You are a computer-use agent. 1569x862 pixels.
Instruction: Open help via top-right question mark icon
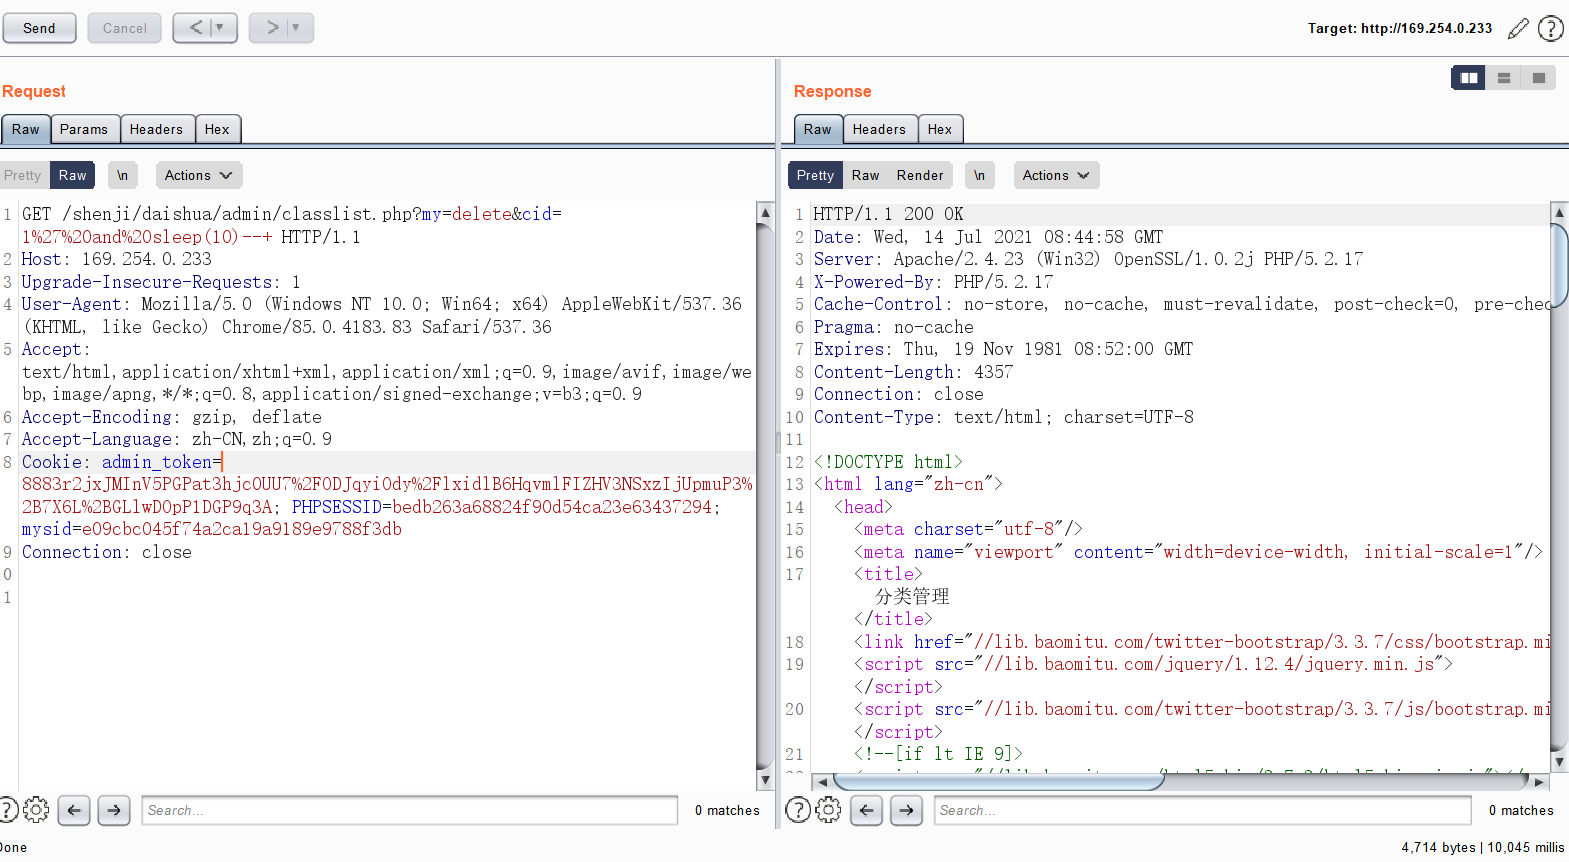[x=1551, y=29]
